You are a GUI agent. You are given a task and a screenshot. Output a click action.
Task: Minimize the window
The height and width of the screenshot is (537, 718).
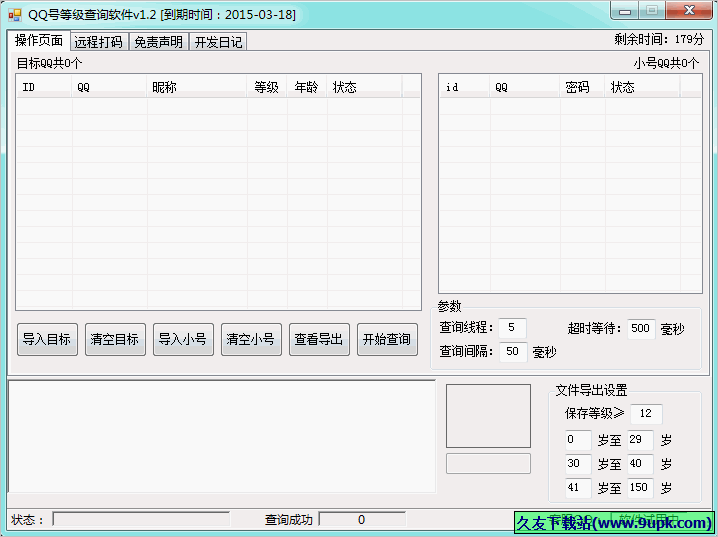[625, 11]
